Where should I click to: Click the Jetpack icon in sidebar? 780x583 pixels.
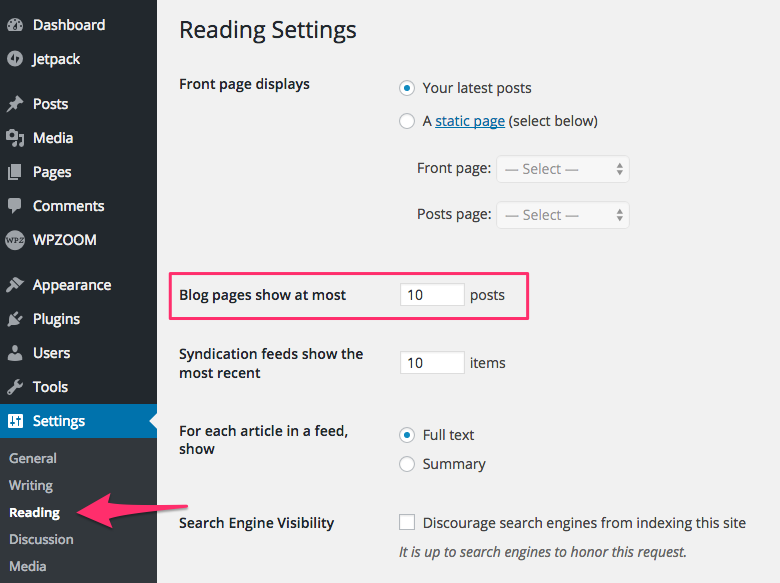point(15,59)
